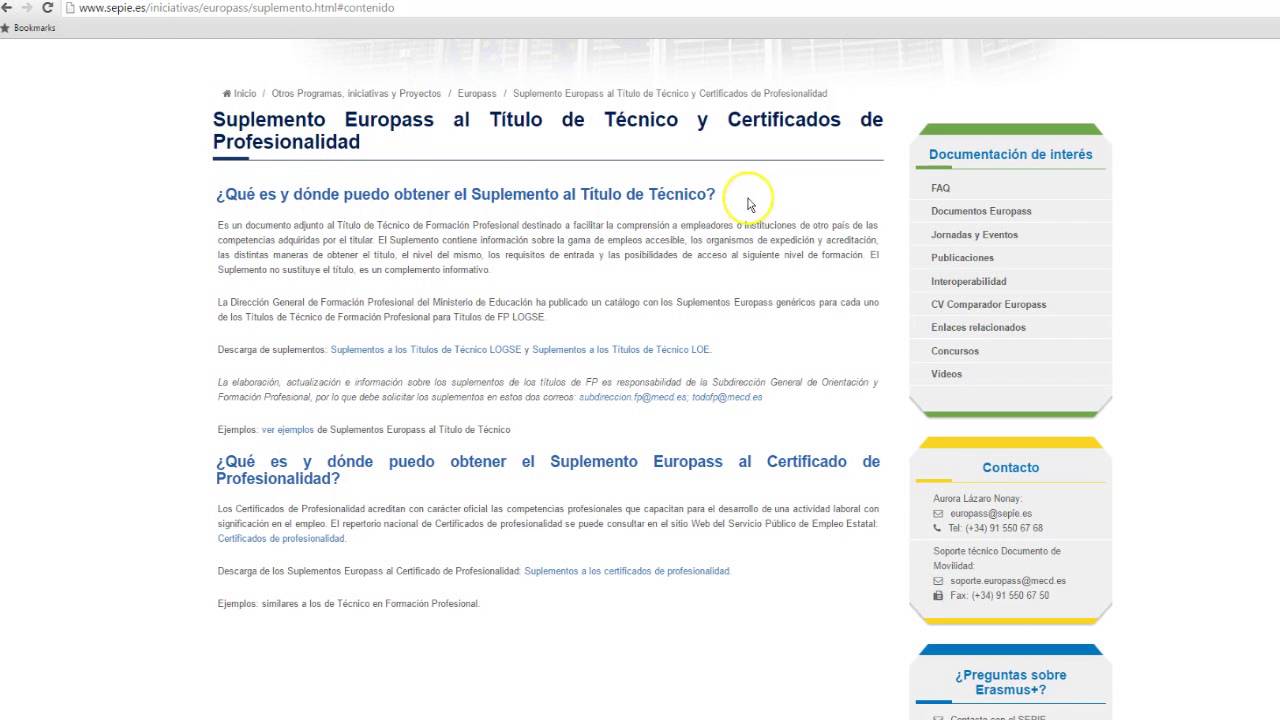Open Certificados de profesionalidad link
Image resolution: width=1280 pixels, height=720 pixels.
281,539
